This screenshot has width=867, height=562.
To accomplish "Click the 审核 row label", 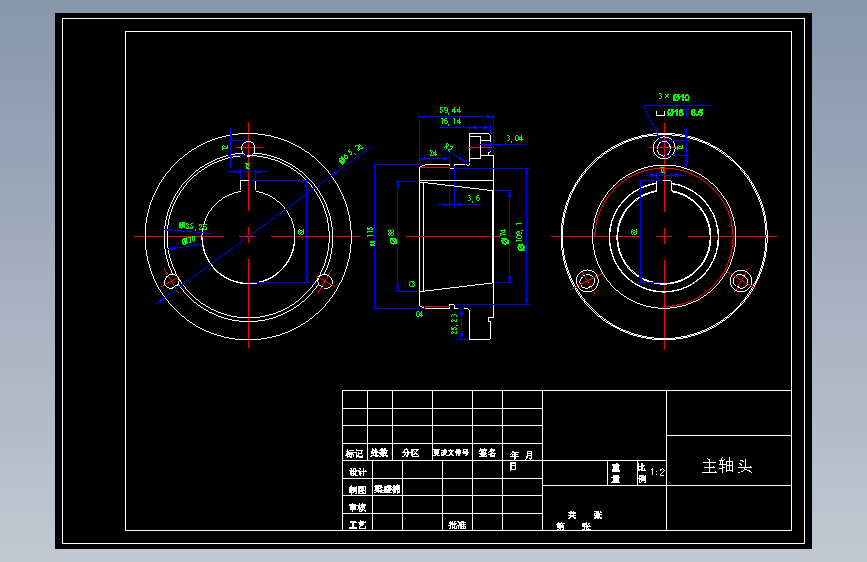I will [x=358, y=507].
